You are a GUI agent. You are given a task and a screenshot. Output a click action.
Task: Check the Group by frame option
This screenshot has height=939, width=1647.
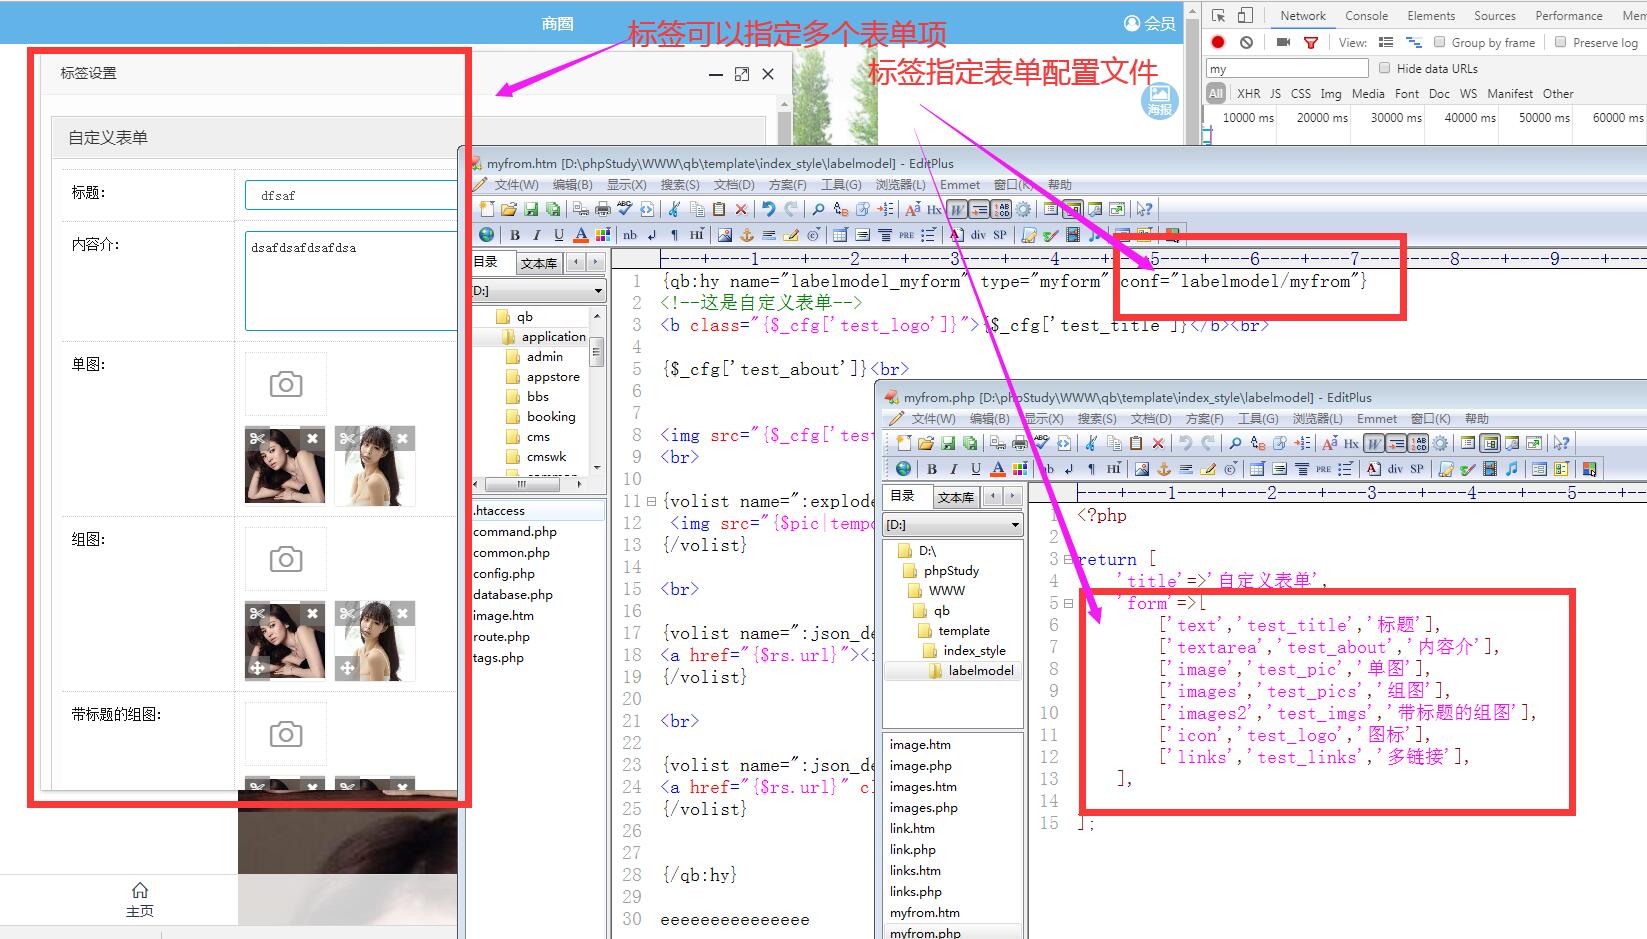(1440, 42)
